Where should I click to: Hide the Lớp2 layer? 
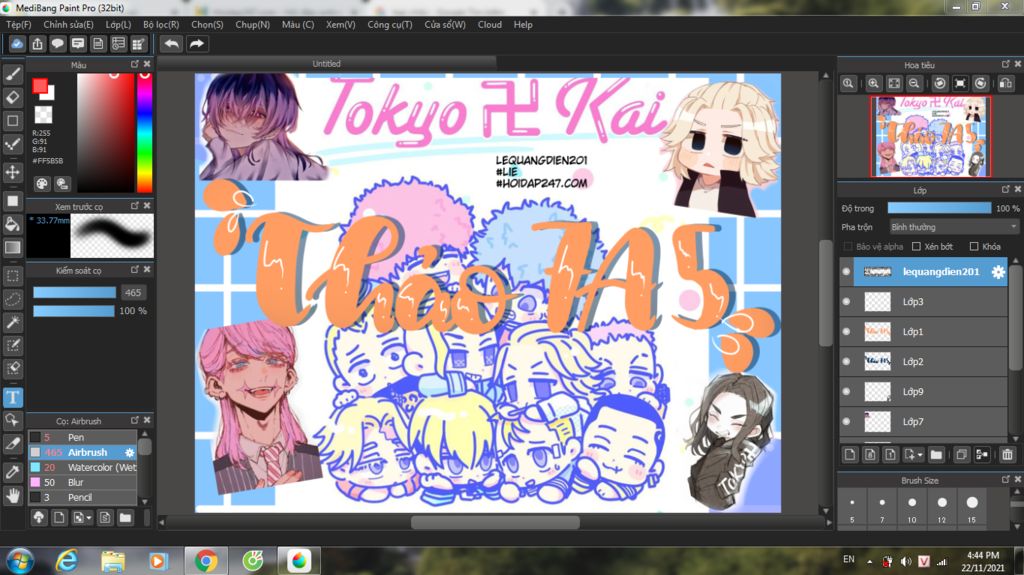(846, 361)
